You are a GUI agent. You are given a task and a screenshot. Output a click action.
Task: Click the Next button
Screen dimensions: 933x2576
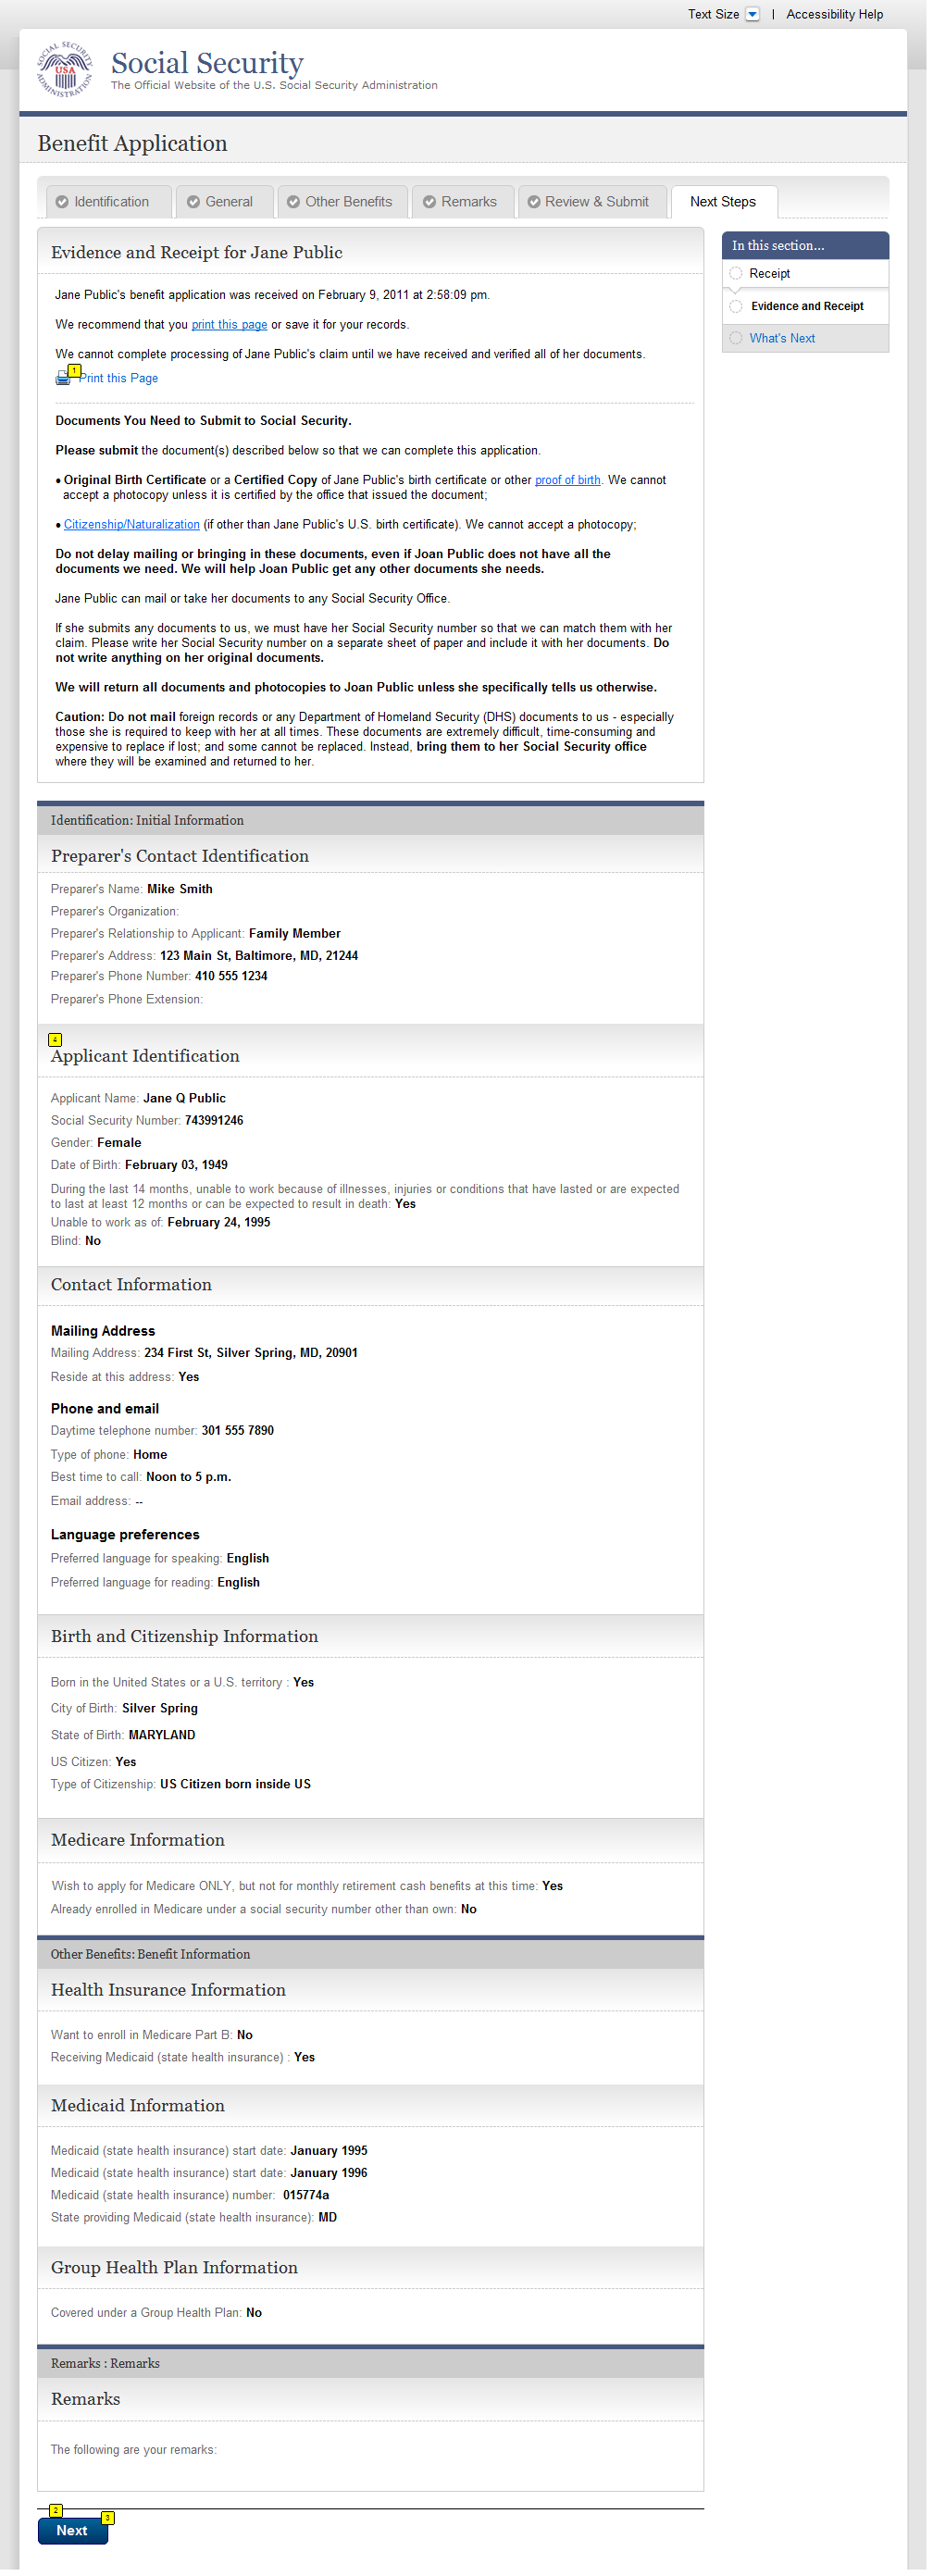[x=72, y=2530]
